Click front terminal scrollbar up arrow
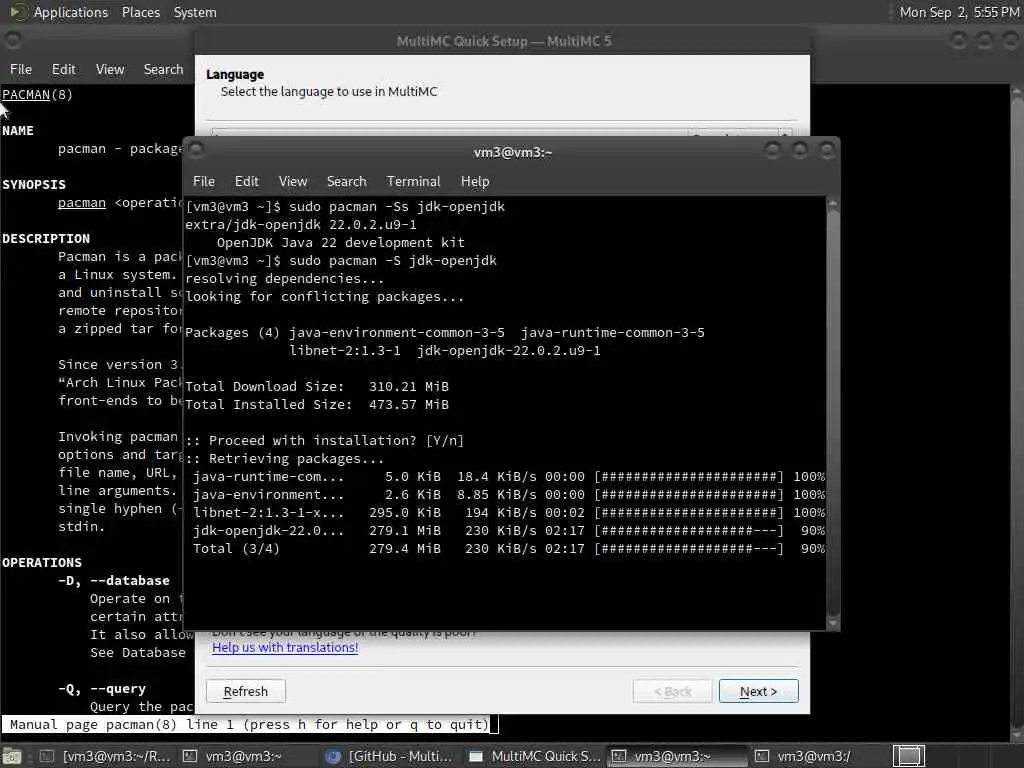The image size is (1024, 768). pyautogui.click(x=833, y=204)
